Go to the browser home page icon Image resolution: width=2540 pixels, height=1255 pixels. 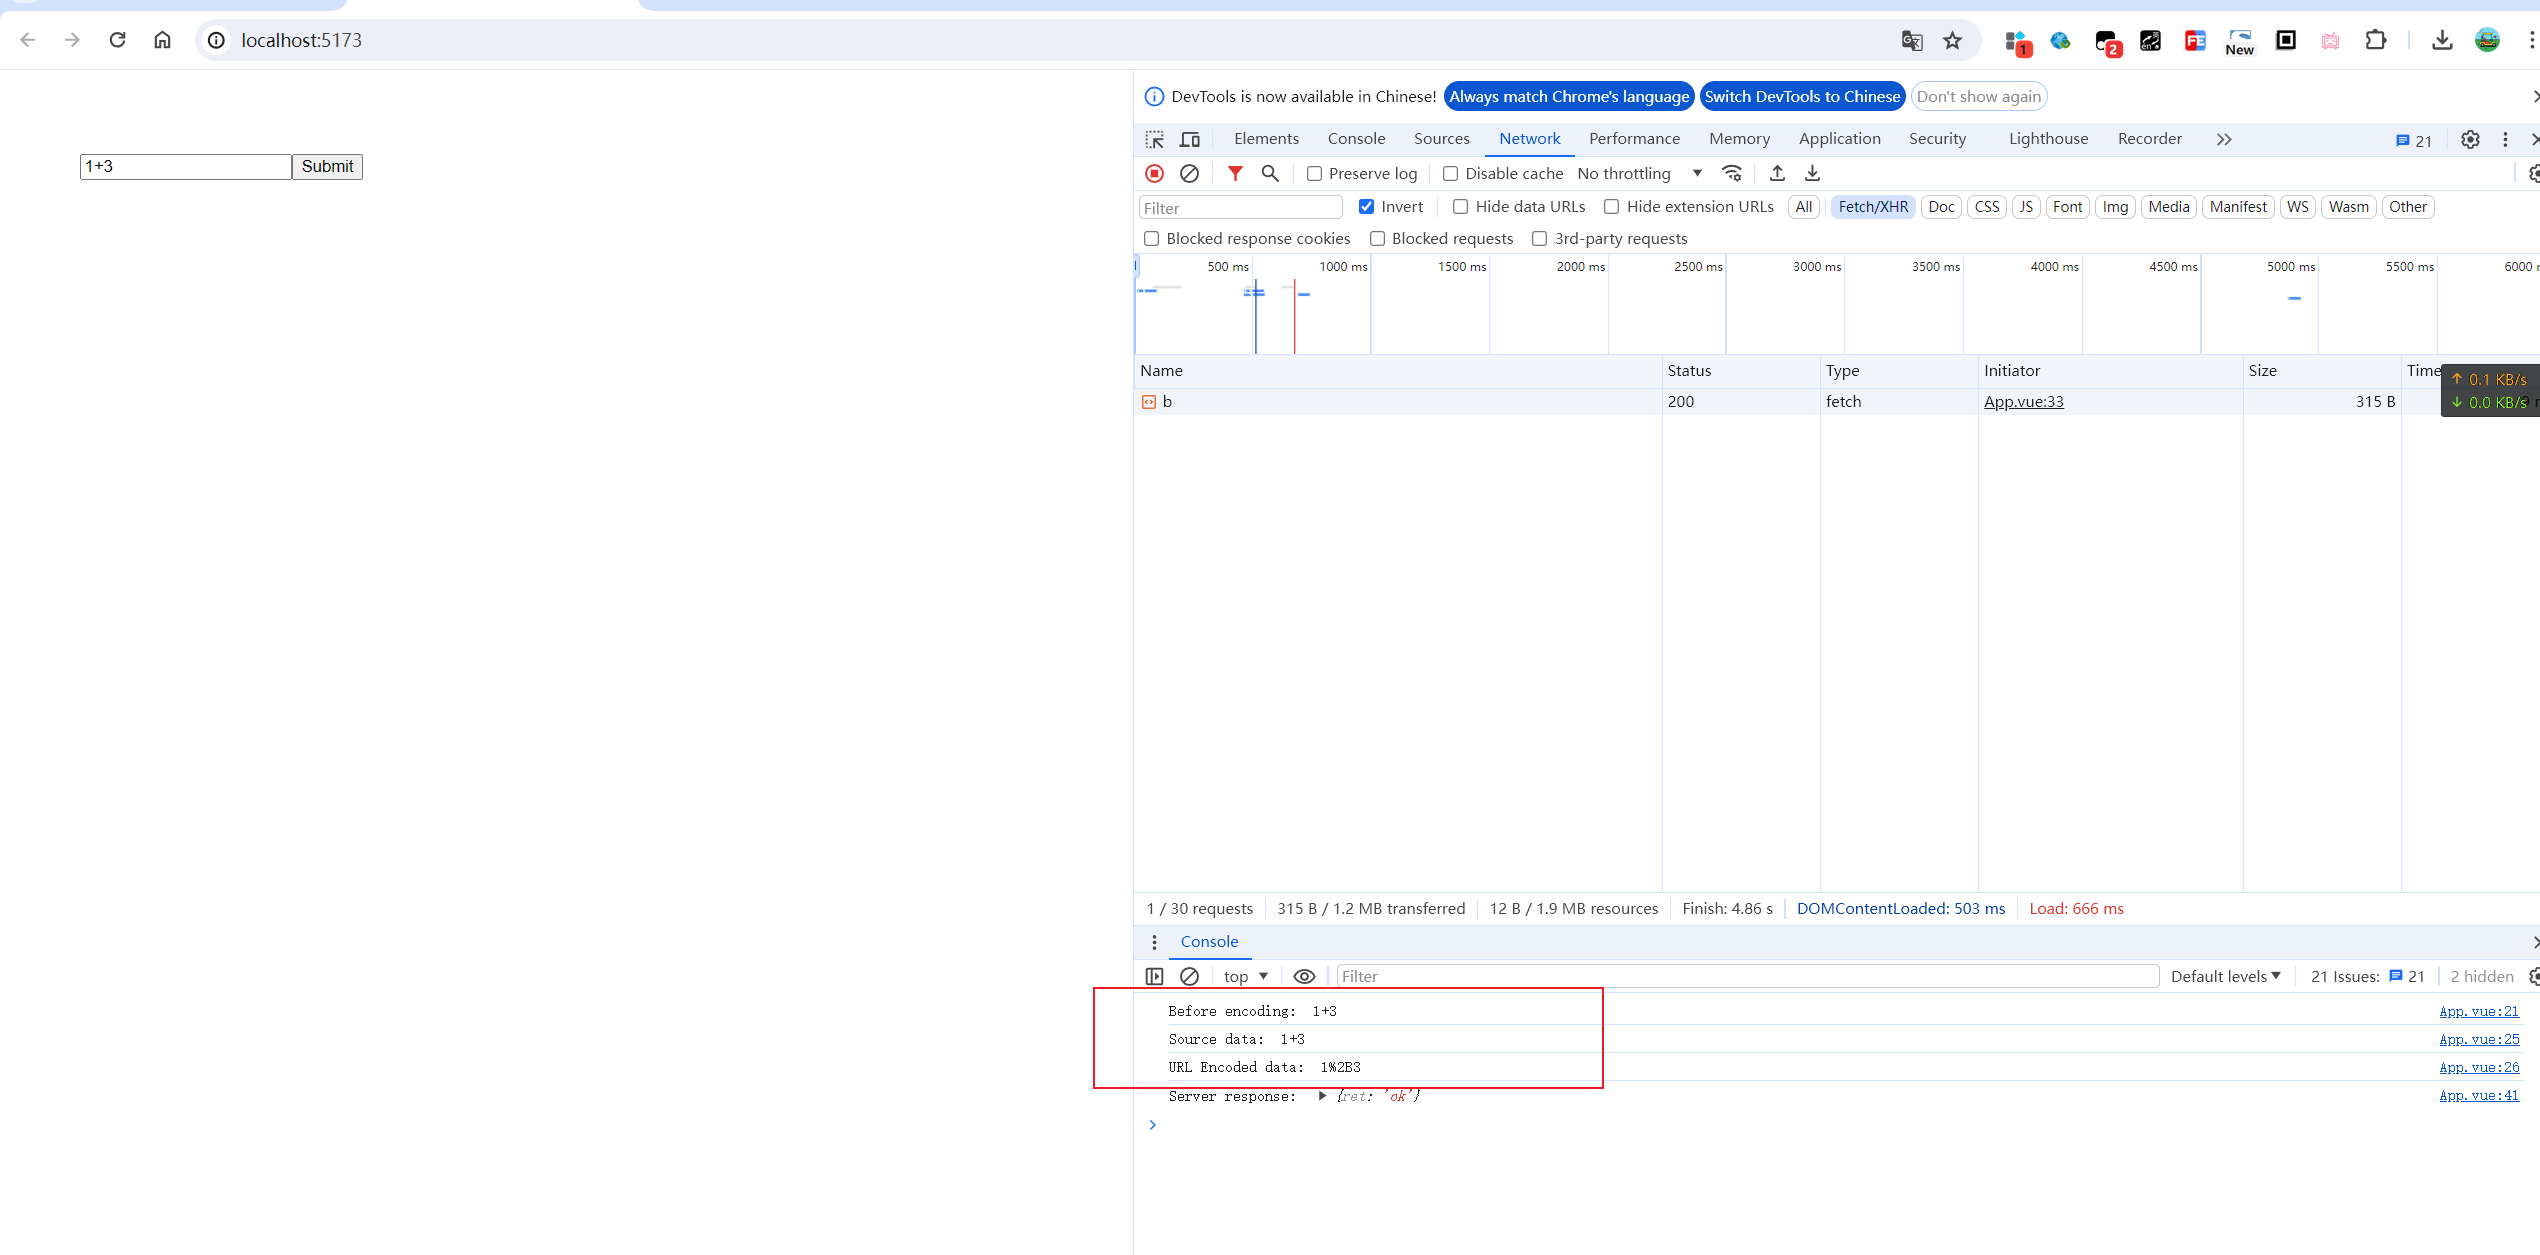162,40
